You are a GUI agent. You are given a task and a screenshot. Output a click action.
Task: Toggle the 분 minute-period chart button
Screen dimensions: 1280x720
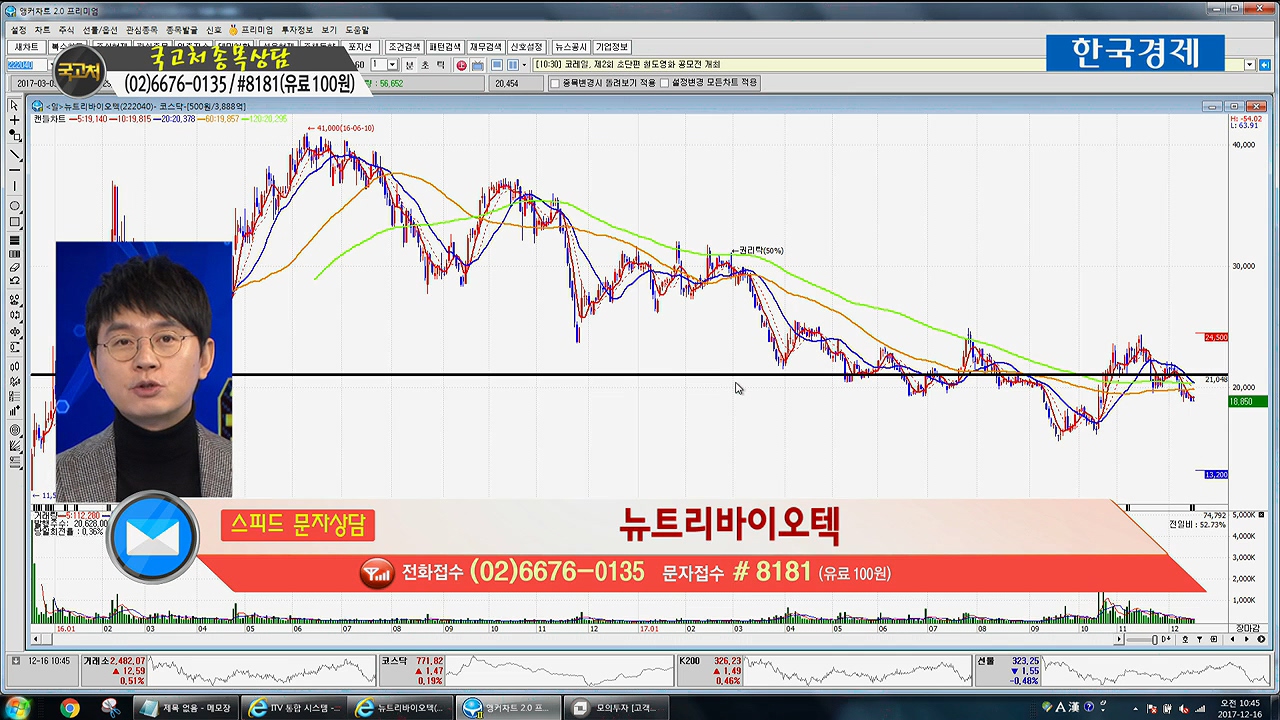point(409,65)
